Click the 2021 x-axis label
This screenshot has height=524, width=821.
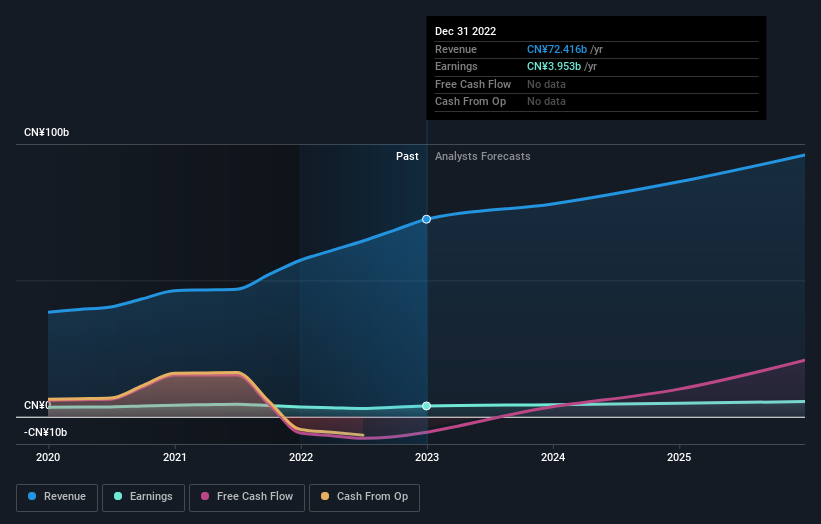174,458
